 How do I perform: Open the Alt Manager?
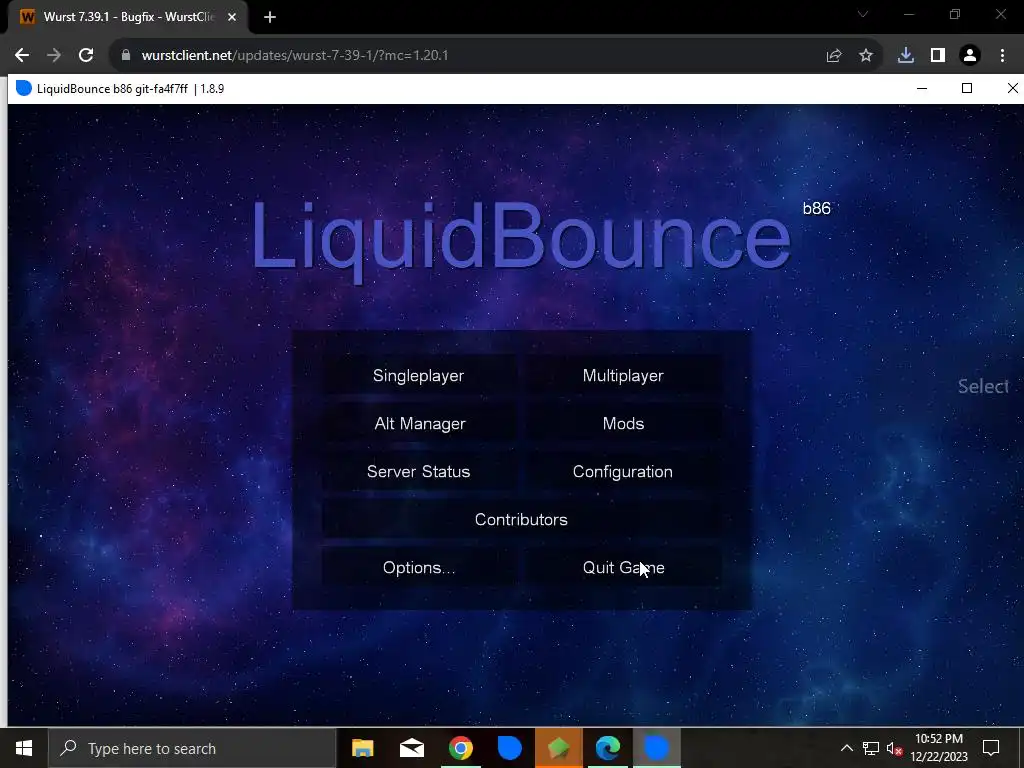click(419, 423)
